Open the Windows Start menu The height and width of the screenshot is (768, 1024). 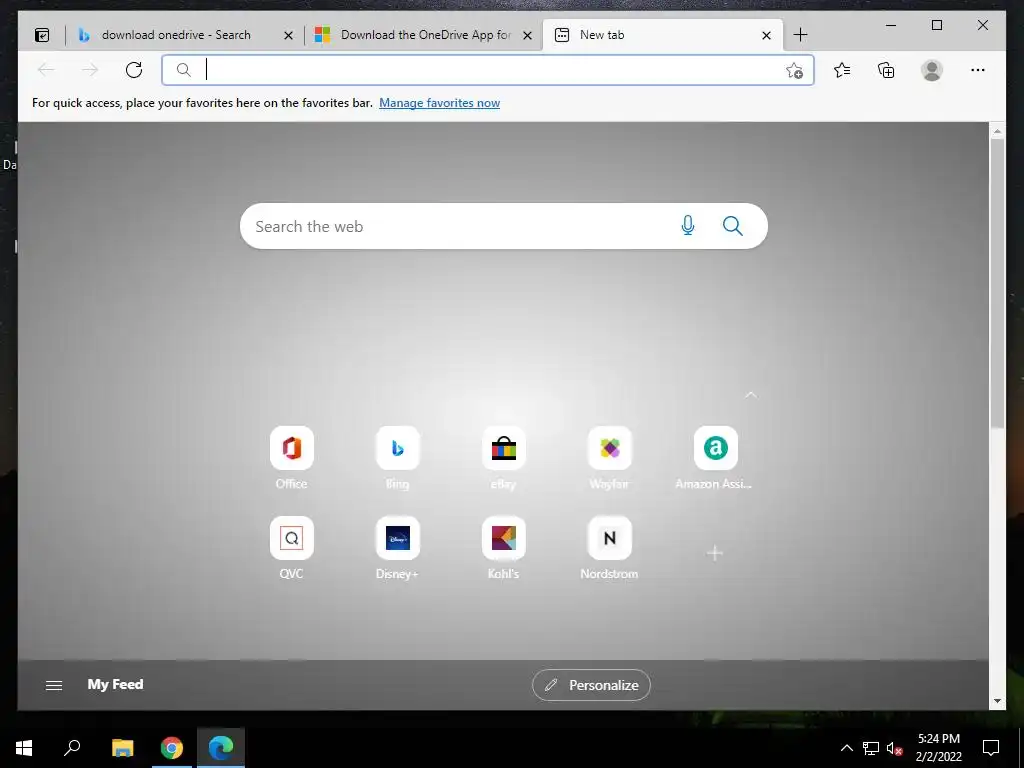[x=24, y=748]
